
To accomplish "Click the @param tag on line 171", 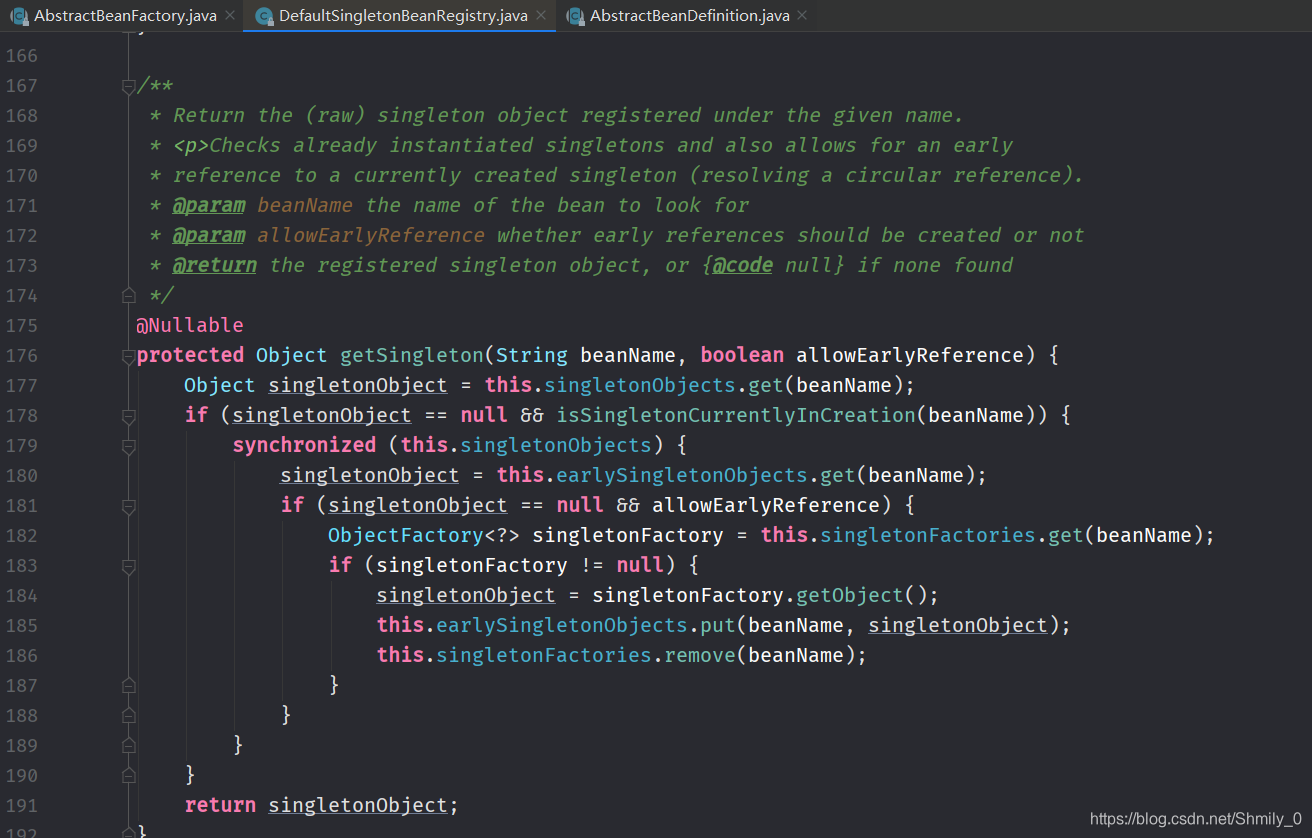I will pos(208,205).
